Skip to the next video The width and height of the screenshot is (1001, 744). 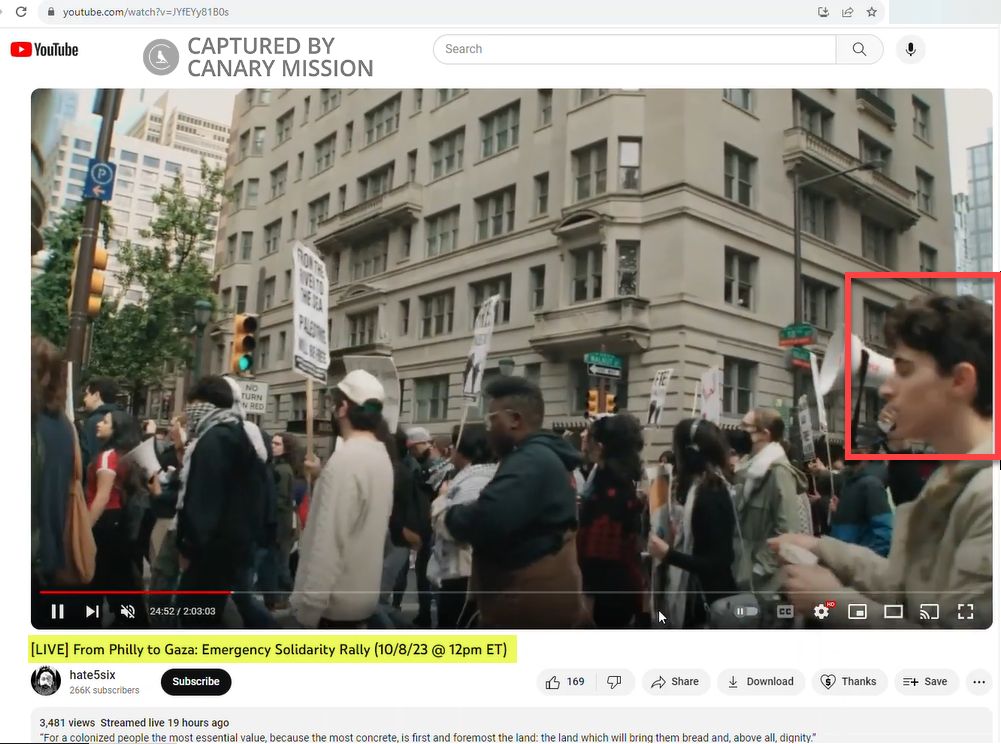coord(92,611)
